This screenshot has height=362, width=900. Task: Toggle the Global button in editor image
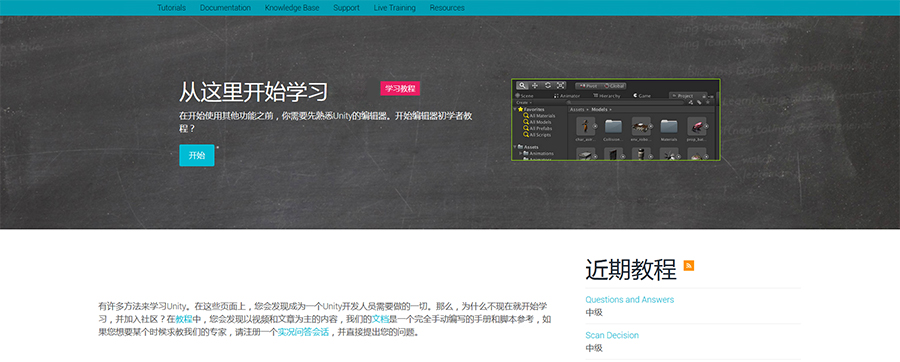click(x=614, y=86)
